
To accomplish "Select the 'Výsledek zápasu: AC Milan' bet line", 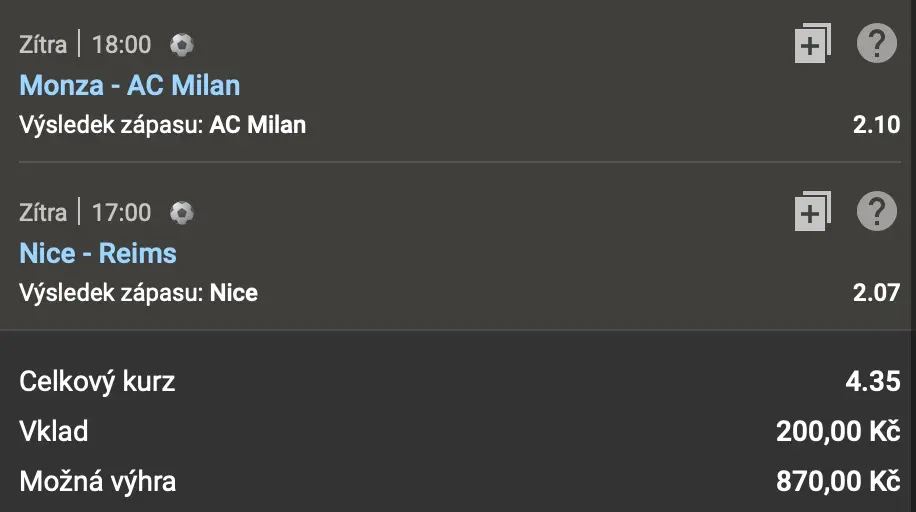I will coord(162,125).
